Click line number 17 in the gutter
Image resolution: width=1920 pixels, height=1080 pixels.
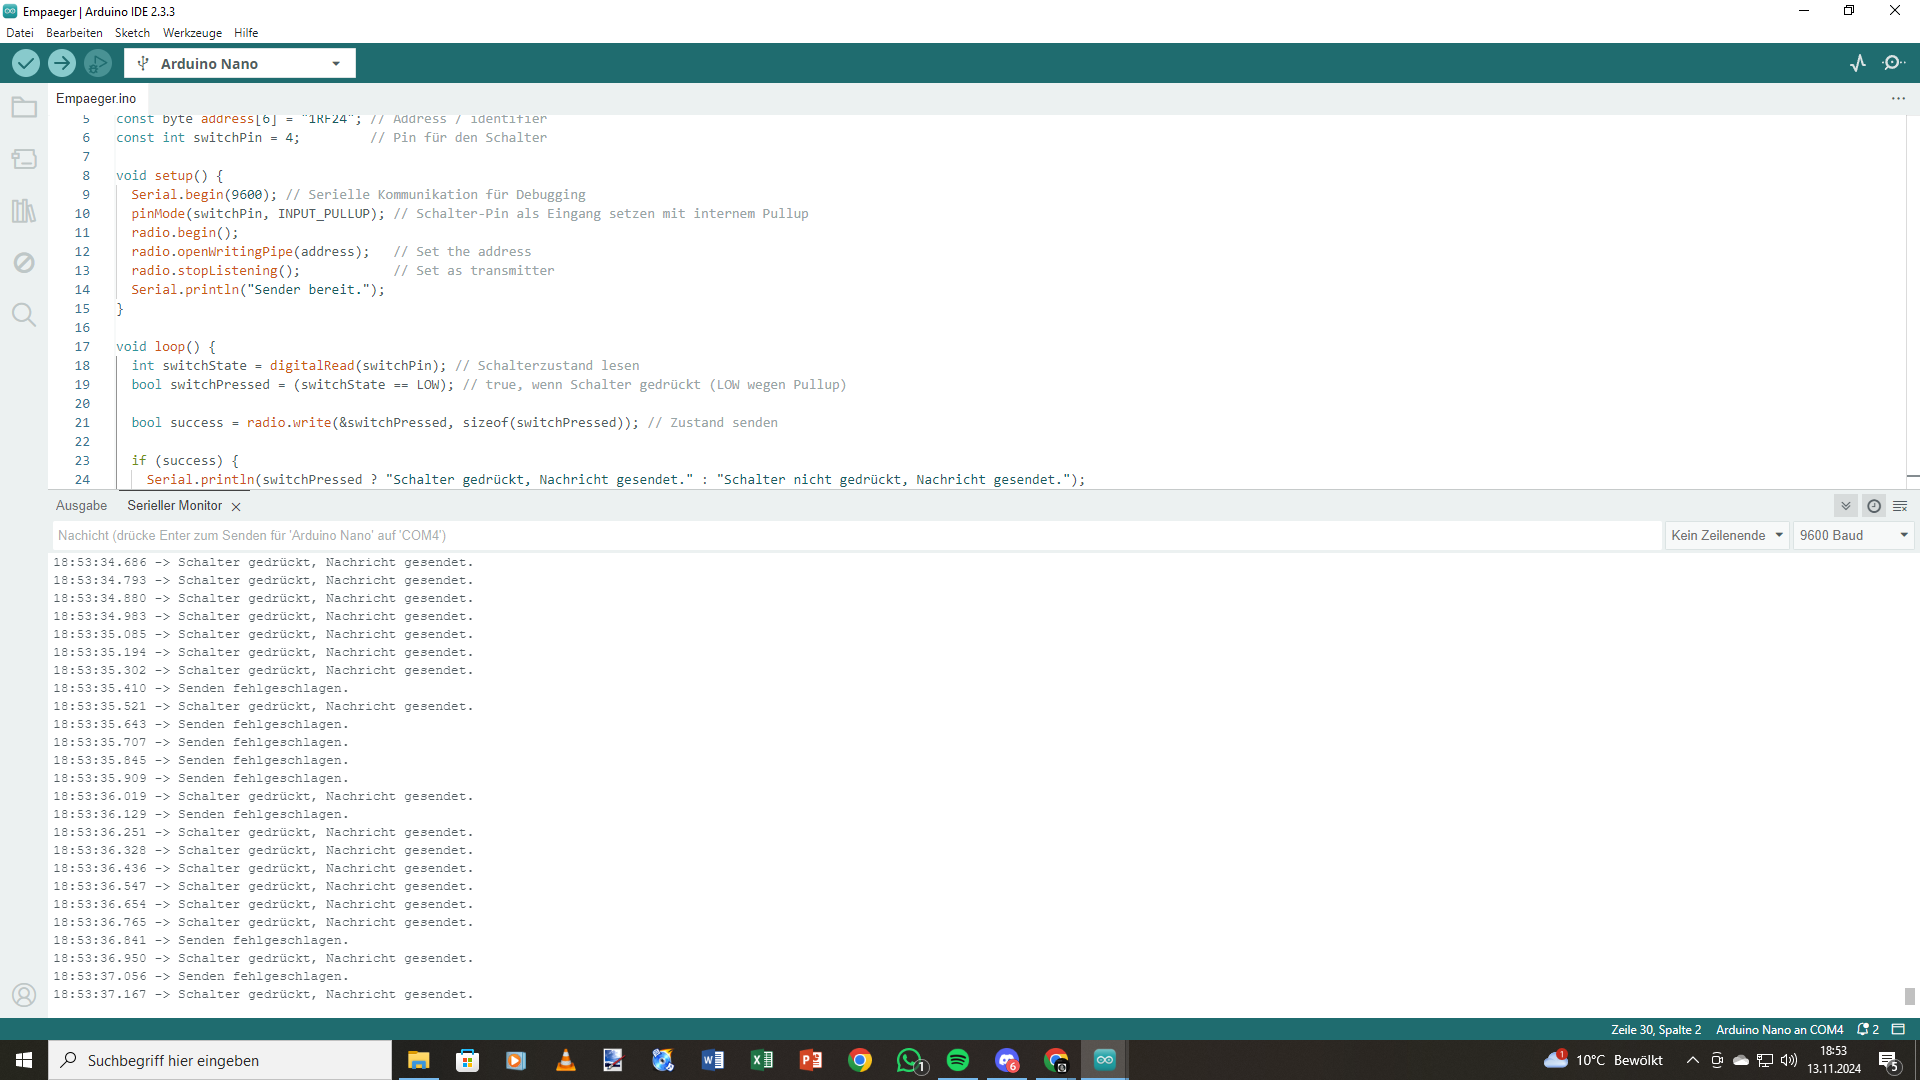[x=82, y=347]
